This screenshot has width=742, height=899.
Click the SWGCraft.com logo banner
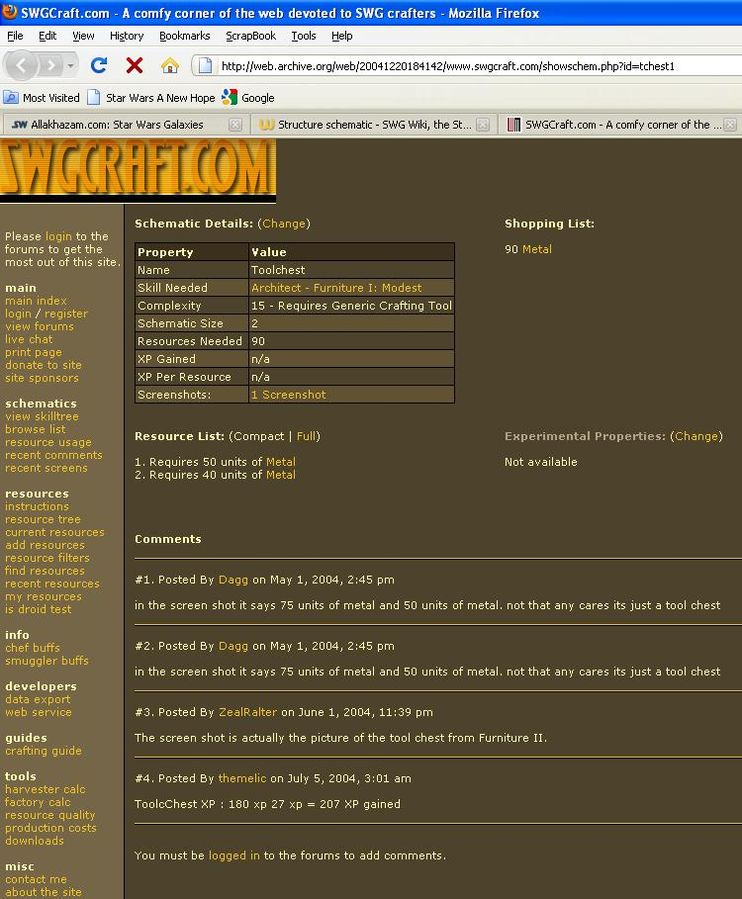point(138,170)
